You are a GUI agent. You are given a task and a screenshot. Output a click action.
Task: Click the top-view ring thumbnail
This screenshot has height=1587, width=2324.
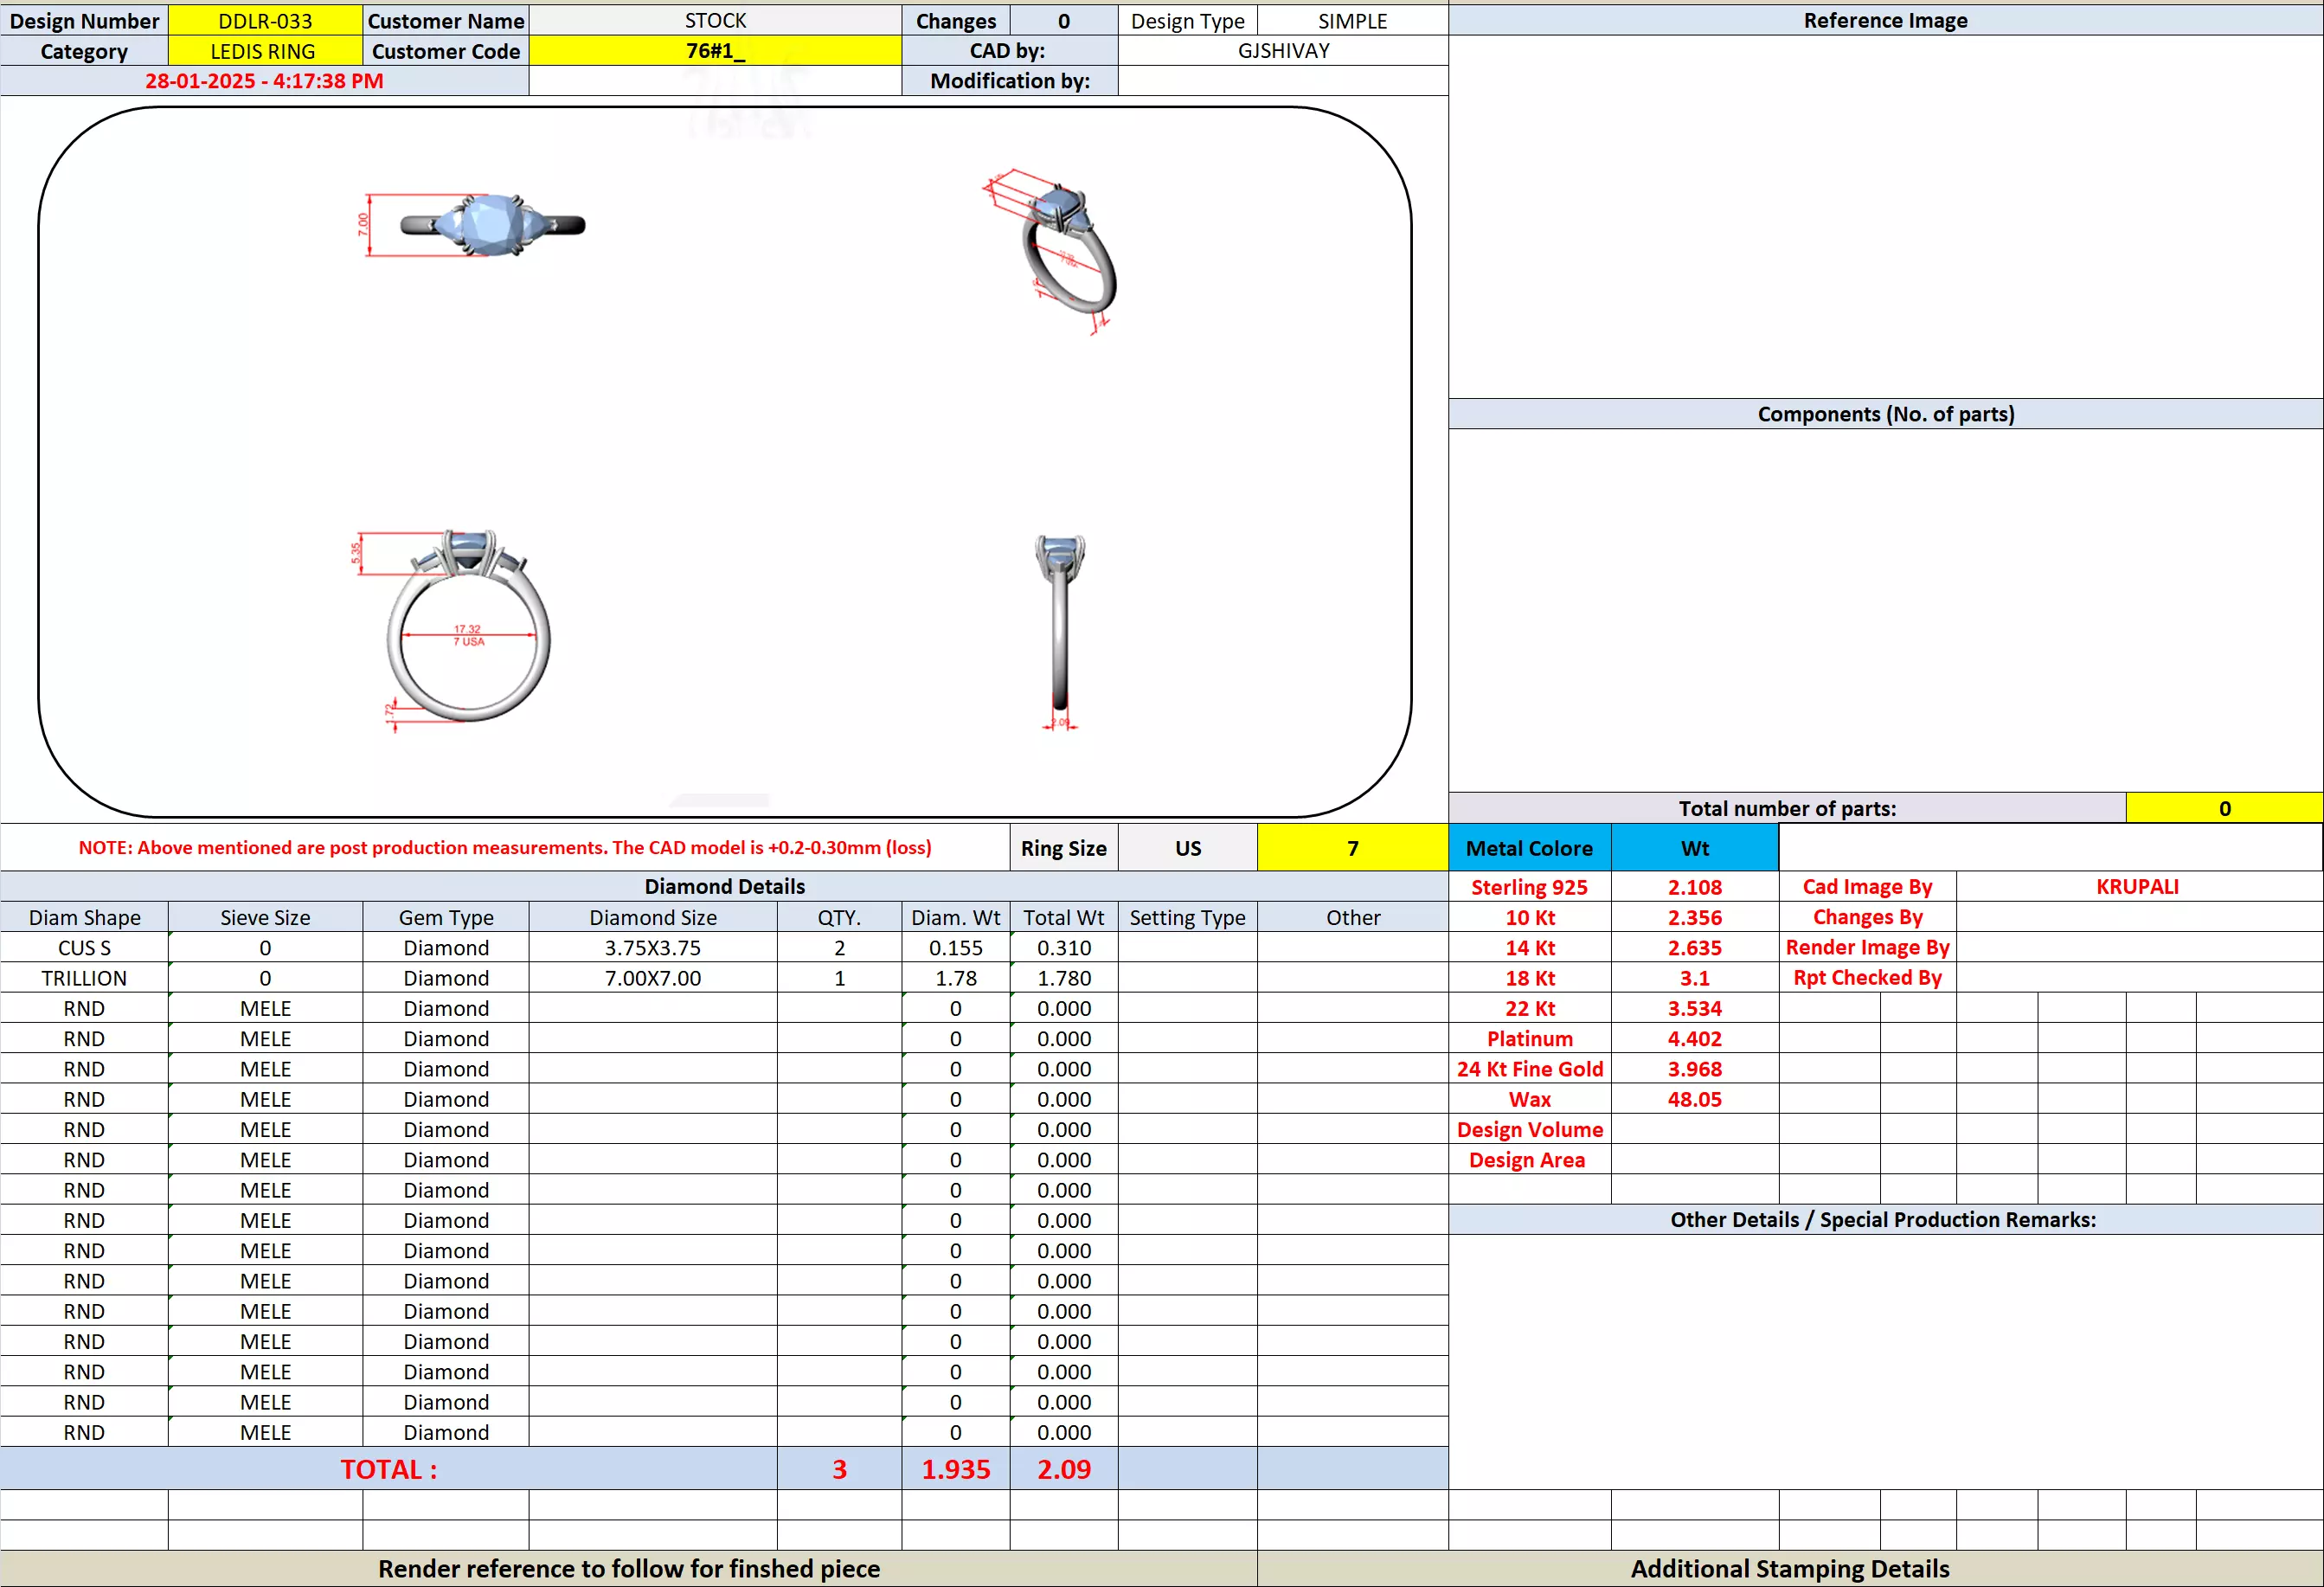click(x=489, y=225)
